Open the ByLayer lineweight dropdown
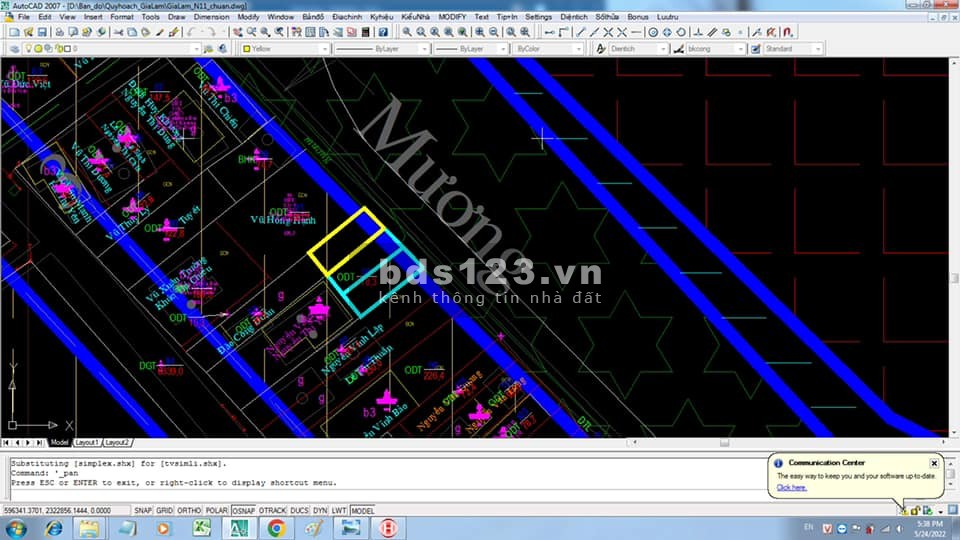The image size is (960, 540). (x=503, y=48)
